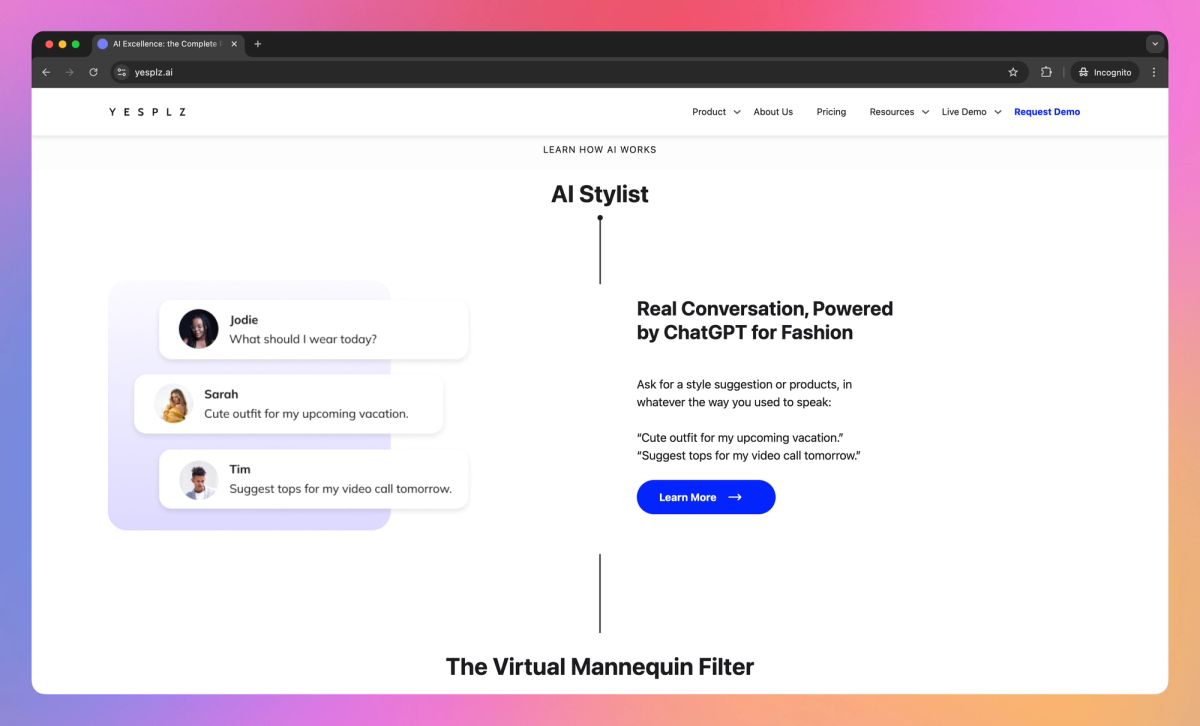Expand the Product dropdown chevron

pos(737,112)
